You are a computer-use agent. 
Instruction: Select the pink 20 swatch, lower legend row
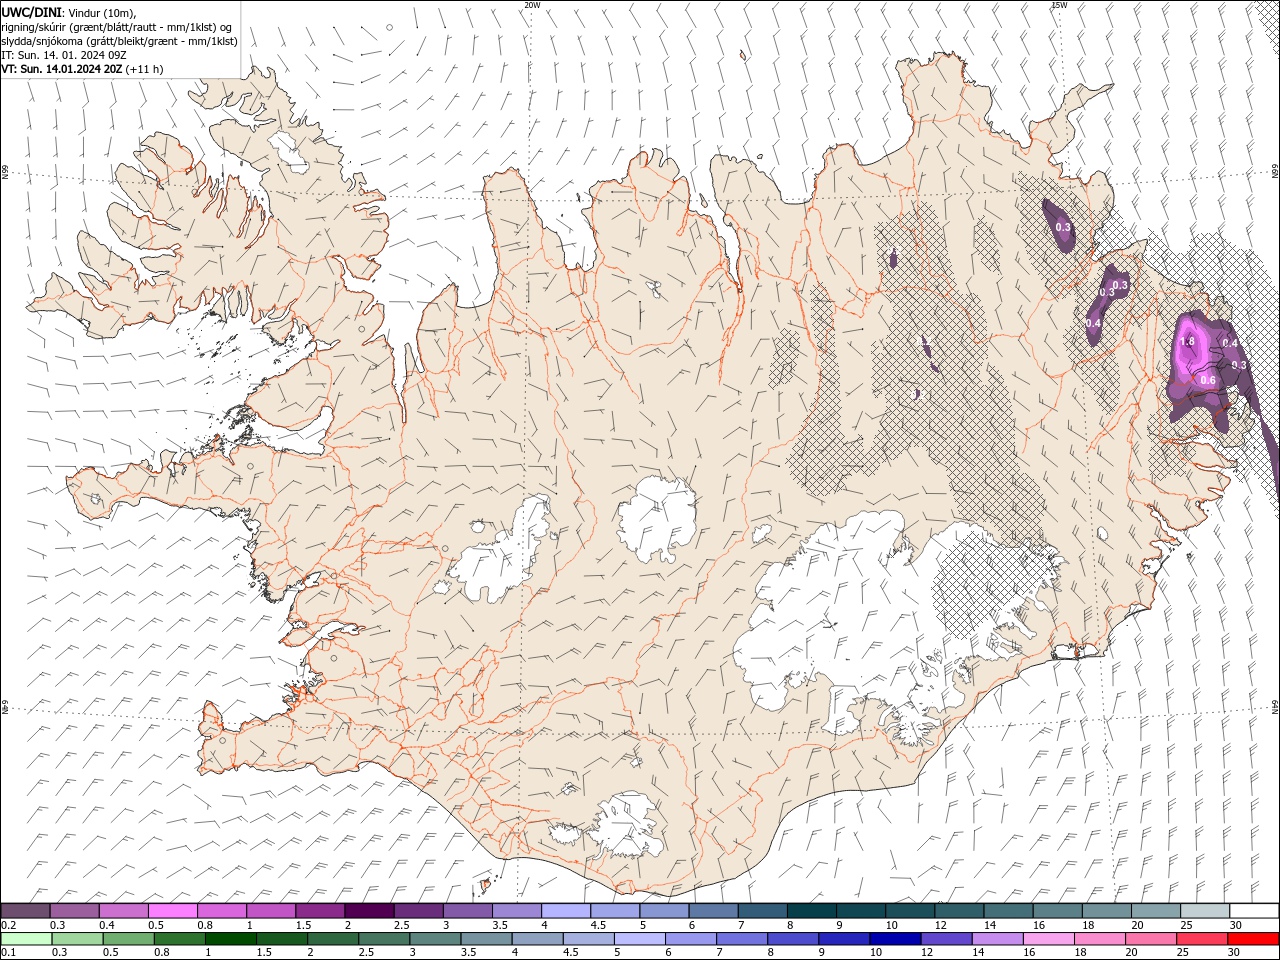[x=1151, y=939]
